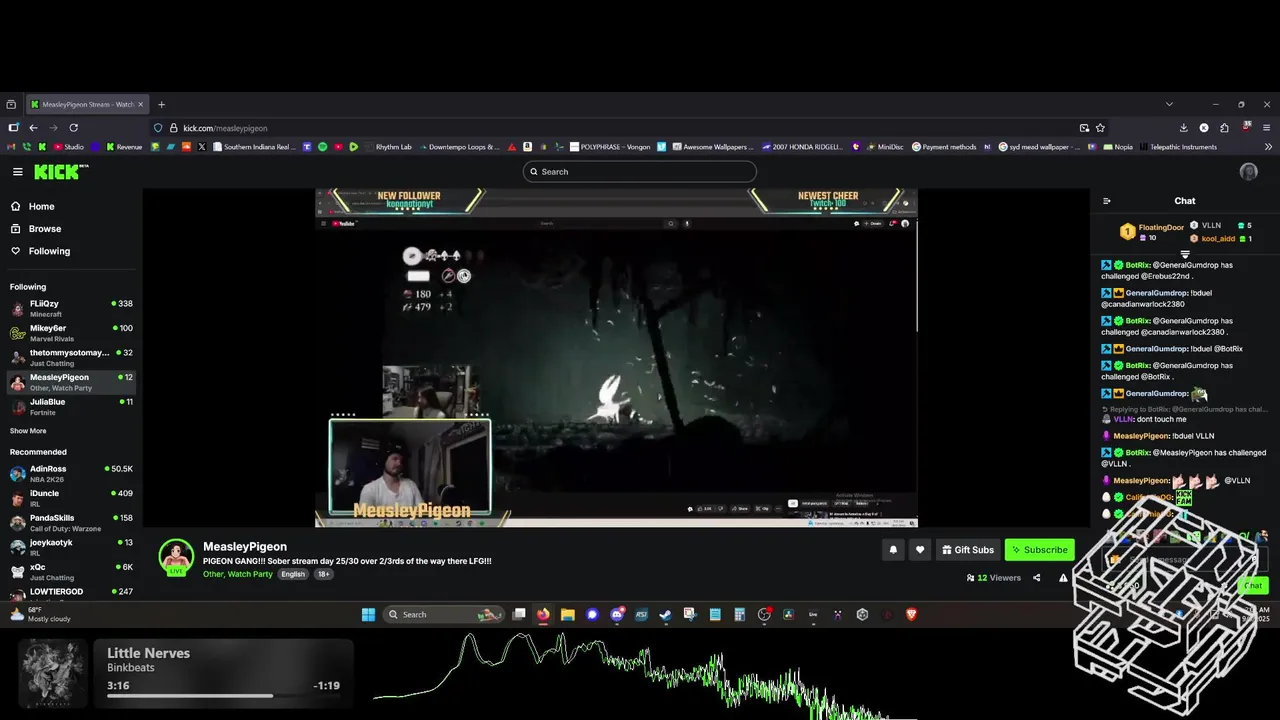Collapse the chat panel arrow icon

(1106, 201)
